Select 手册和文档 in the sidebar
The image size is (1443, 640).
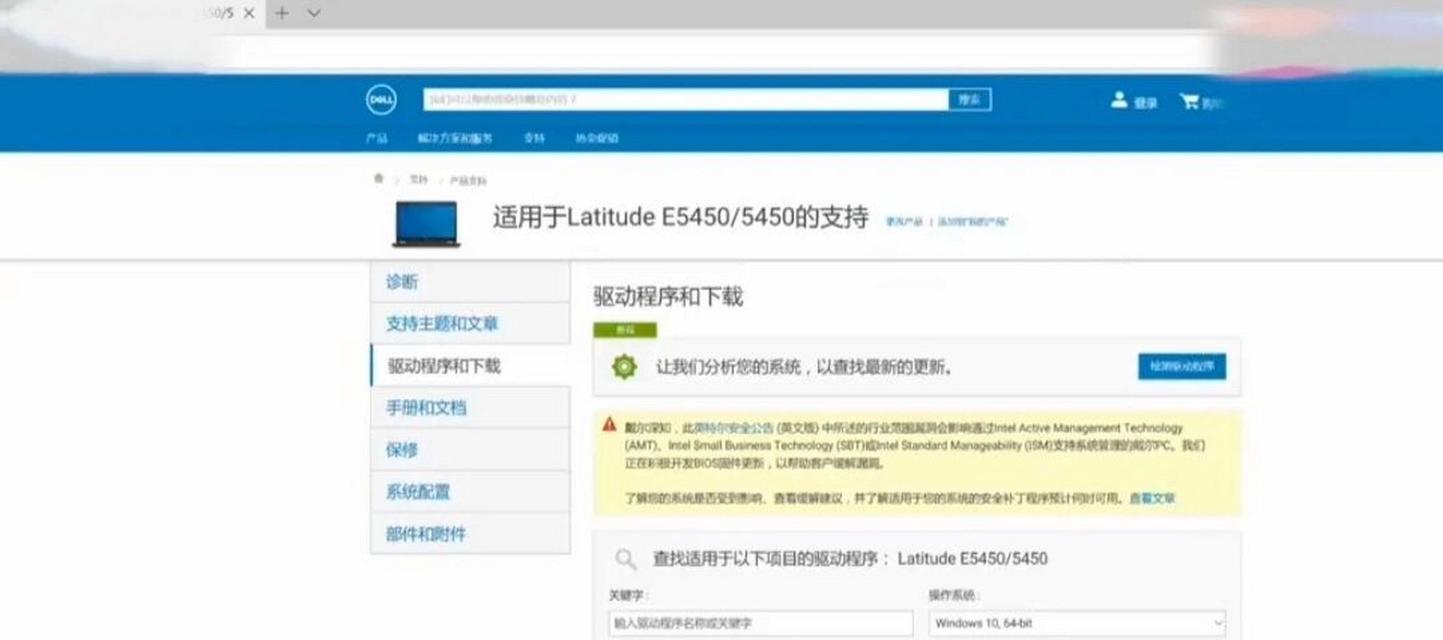[x=470, y=408]
